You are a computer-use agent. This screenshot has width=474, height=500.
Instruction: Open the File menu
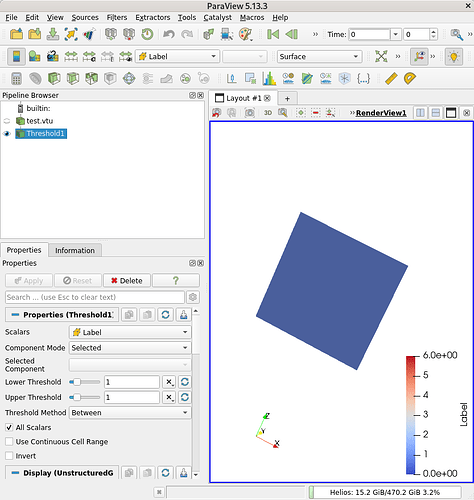point(11,17)
